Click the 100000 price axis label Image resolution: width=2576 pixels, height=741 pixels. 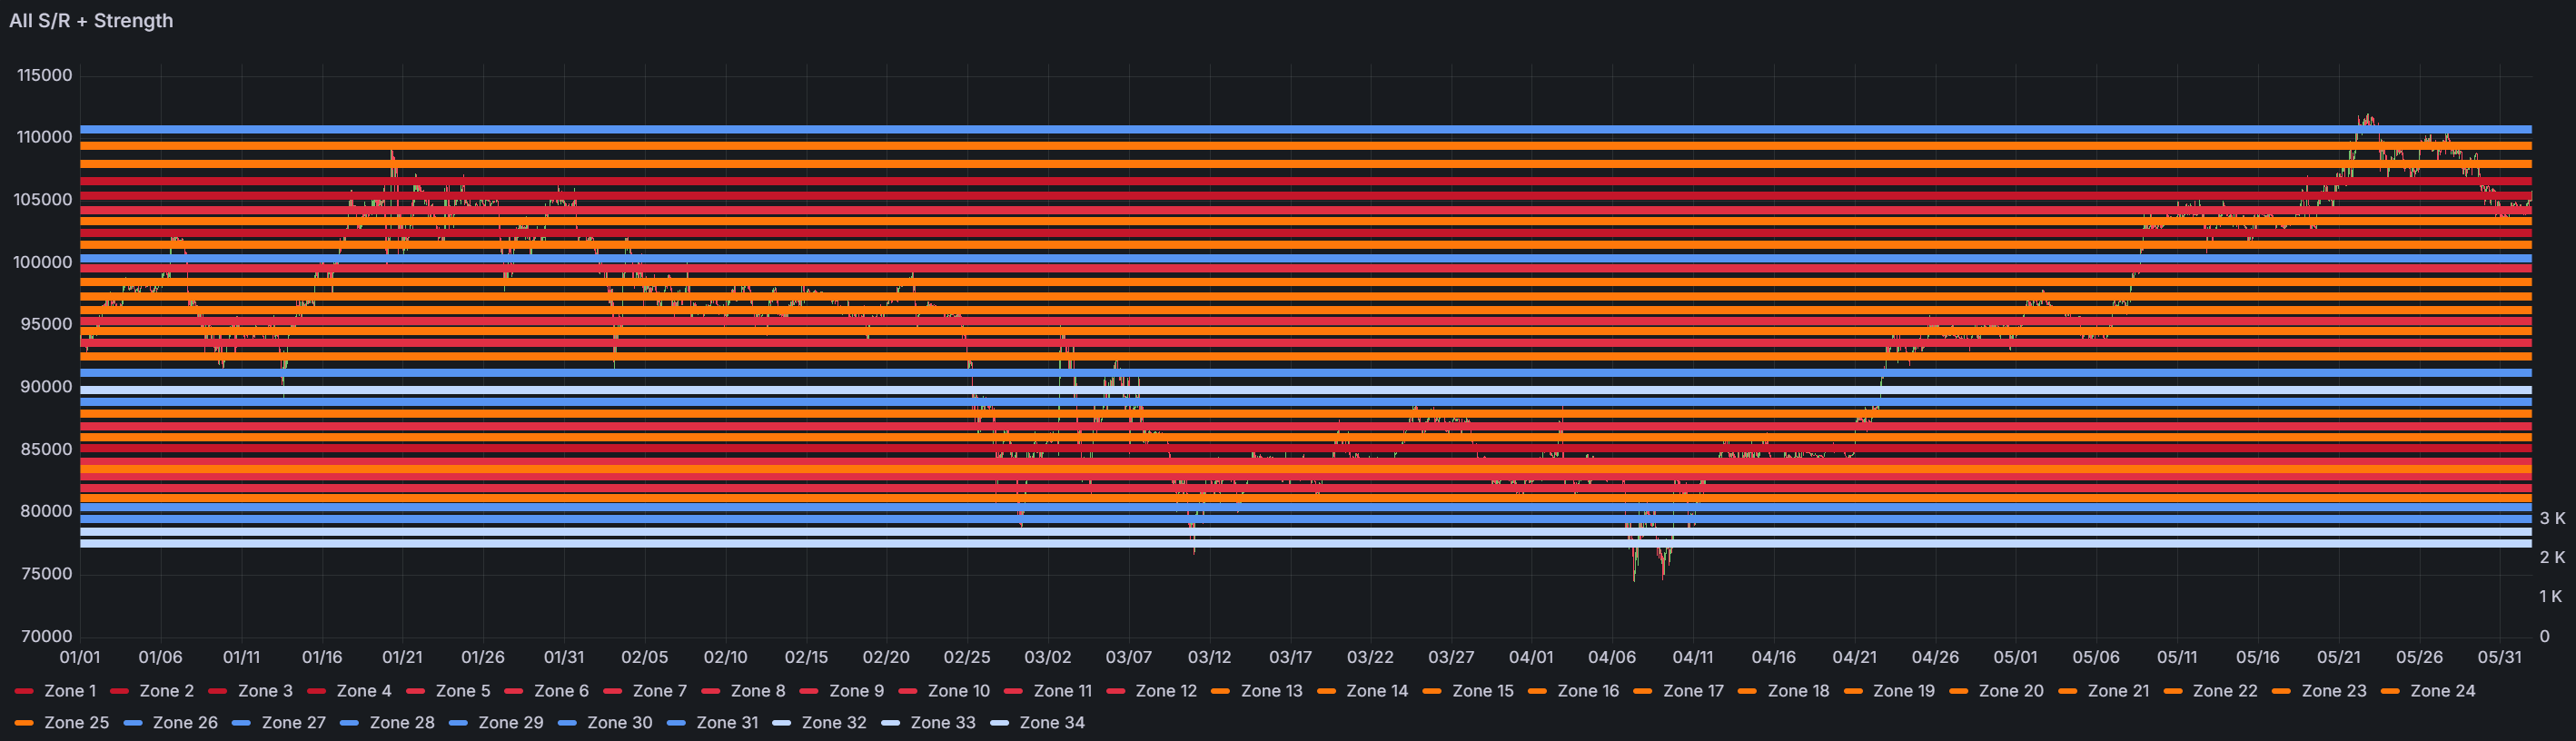(x=43, y=263)
